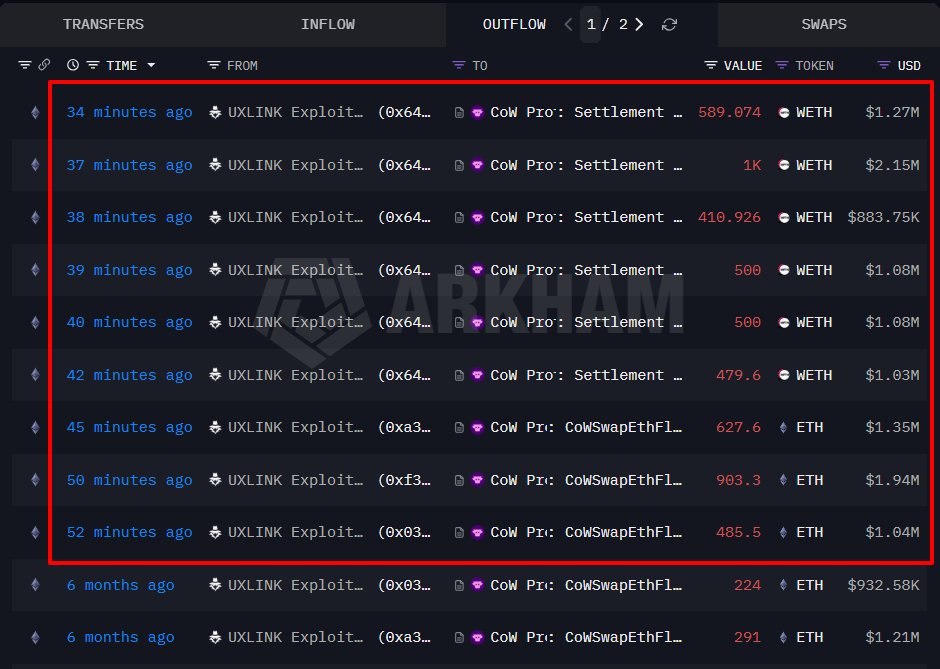This screenshot has width=940, height=669.
Task: Open the USD column filter
Action: (884, 65)
